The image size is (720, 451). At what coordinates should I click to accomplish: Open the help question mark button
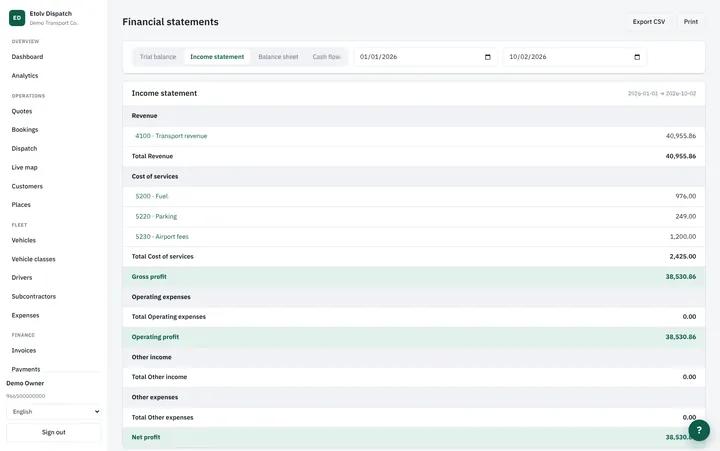pyautogui.click(x=699, y=430)
